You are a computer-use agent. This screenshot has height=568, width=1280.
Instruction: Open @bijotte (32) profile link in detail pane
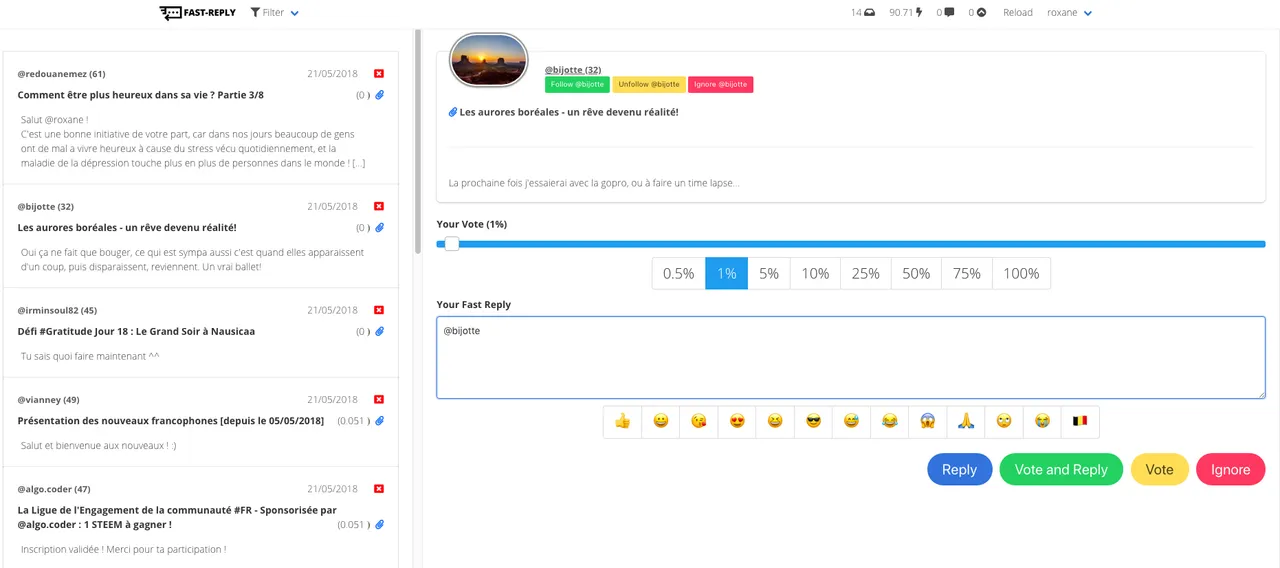click(x=573, y=70)
